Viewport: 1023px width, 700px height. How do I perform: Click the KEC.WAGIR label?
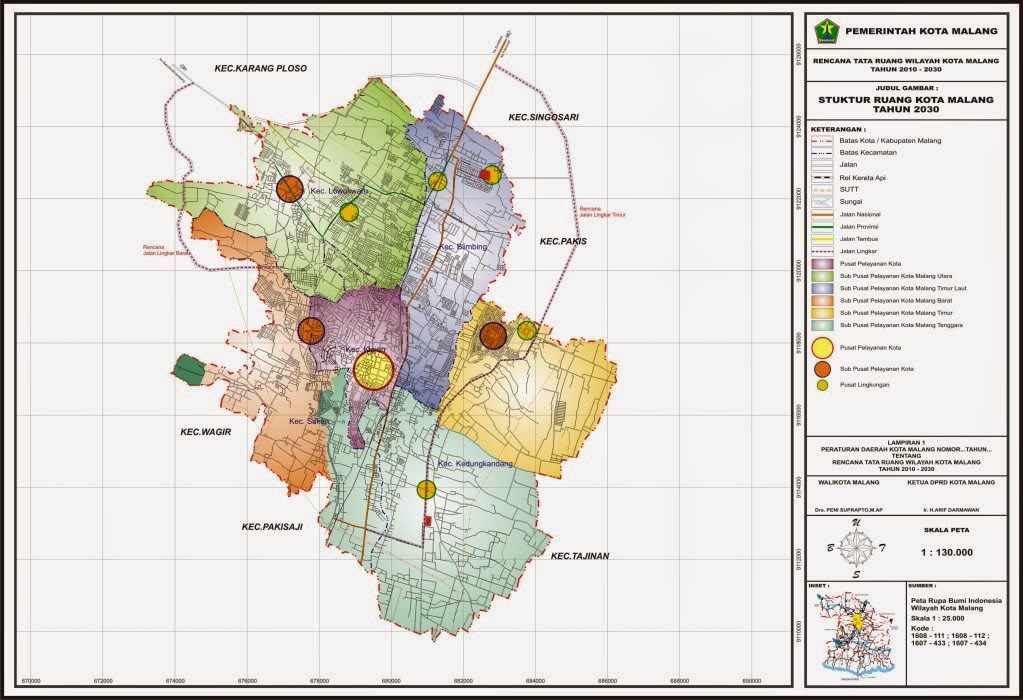(x=206, y=432)
